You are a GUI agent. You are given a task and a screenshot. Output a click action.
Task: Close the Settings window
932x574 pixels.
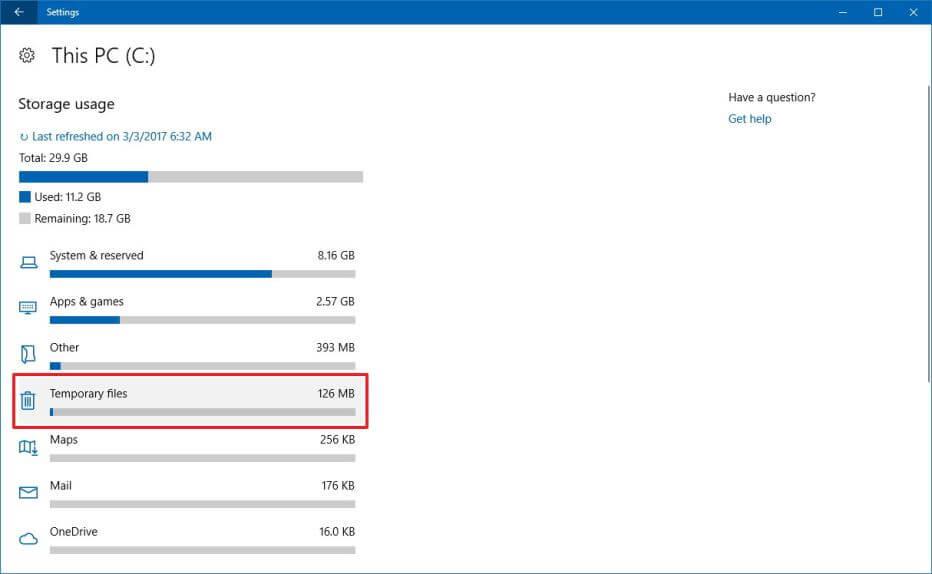914,12
